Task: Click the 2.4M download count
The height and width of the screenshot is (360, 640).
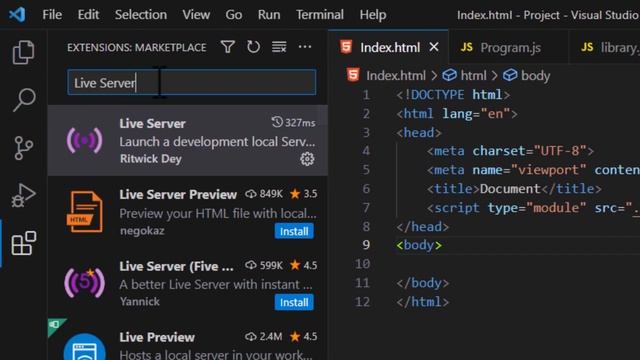Action: tap(271, 337)
